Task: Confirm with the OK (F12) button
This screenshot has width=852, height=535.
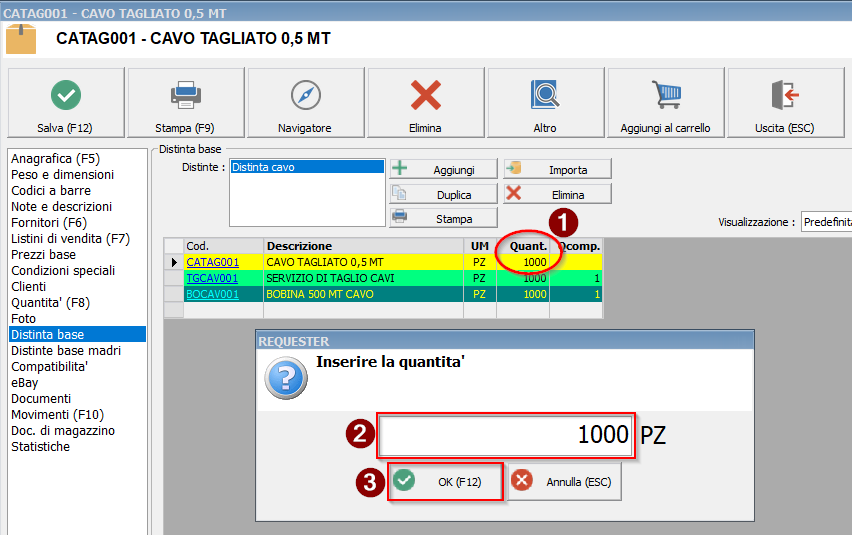Action: (x=445, y=482)
